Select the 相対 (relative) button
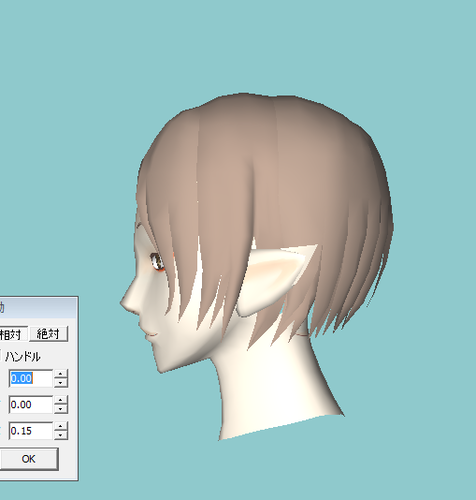Screen dimensions: 476x500 (x=13, y=334)
